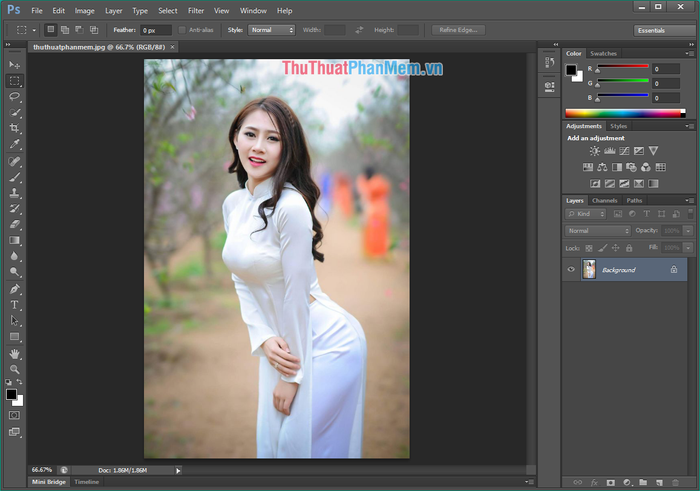Open layer Kind filter dropdown
This screenshot has width=700, height=491.
click(586, 214)
